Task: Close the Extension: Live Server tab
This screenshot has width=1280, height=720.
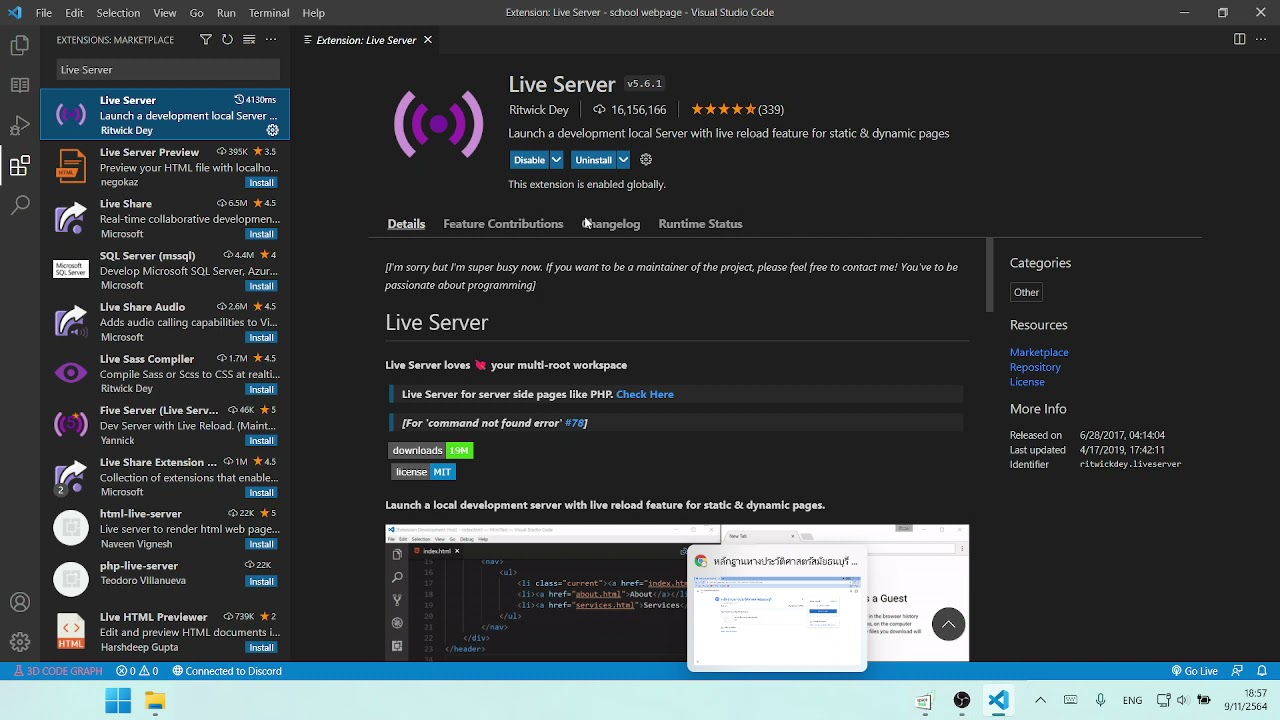Action: coord(428,40)
